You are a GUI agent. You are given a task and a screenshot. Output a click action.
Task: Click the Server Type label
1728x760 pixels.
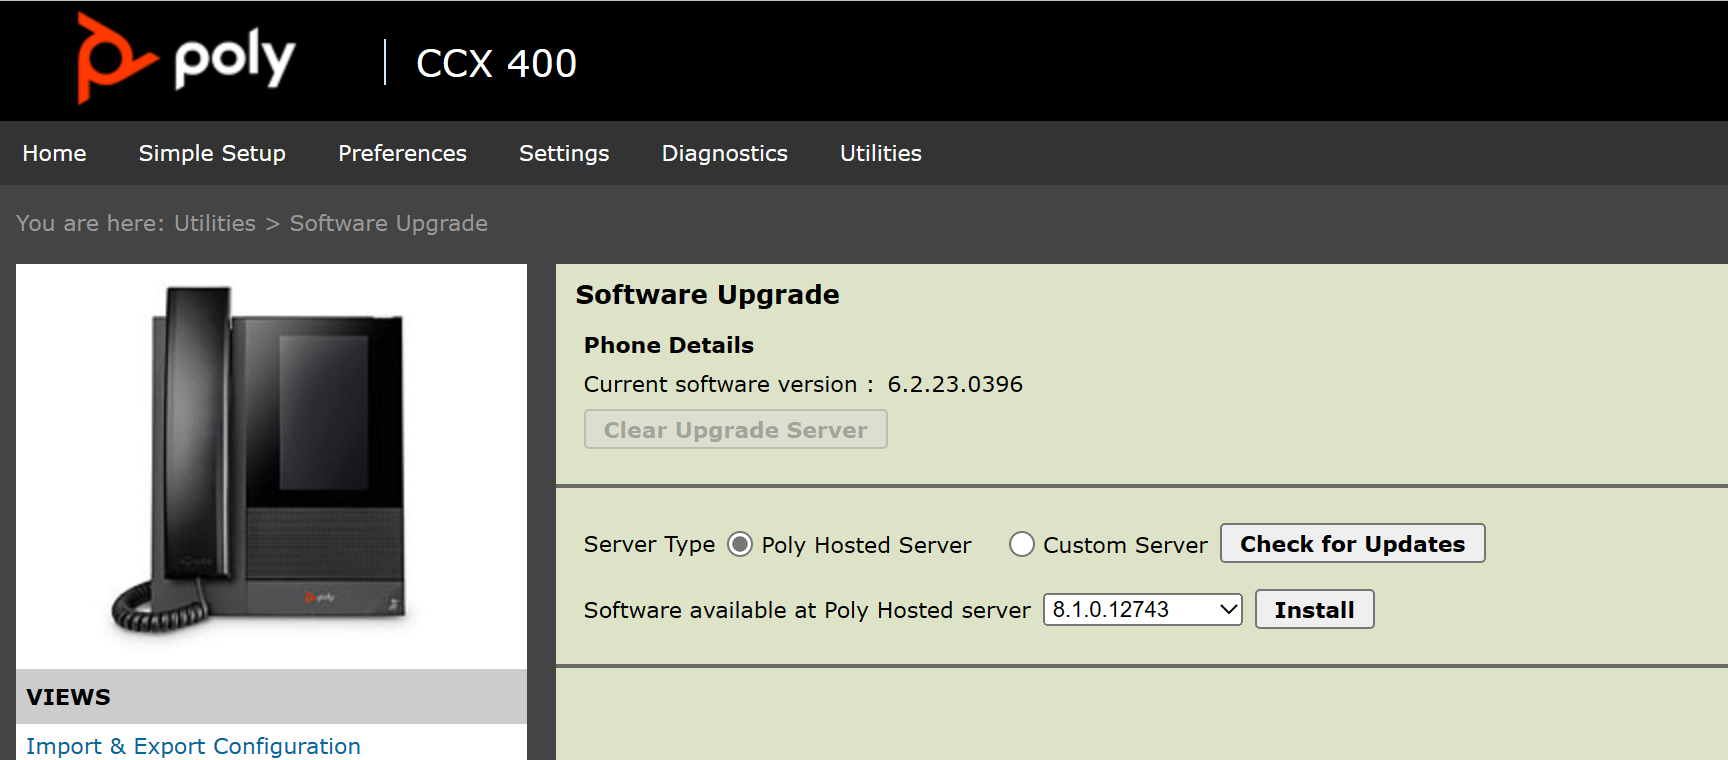pos(649,544)
